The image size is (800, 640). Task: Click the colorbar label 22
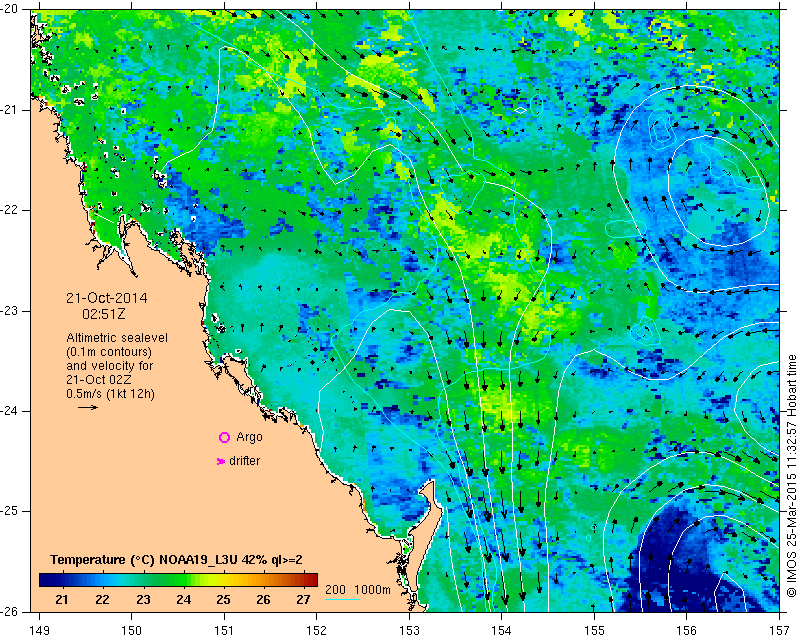click(x=102, y=599)
